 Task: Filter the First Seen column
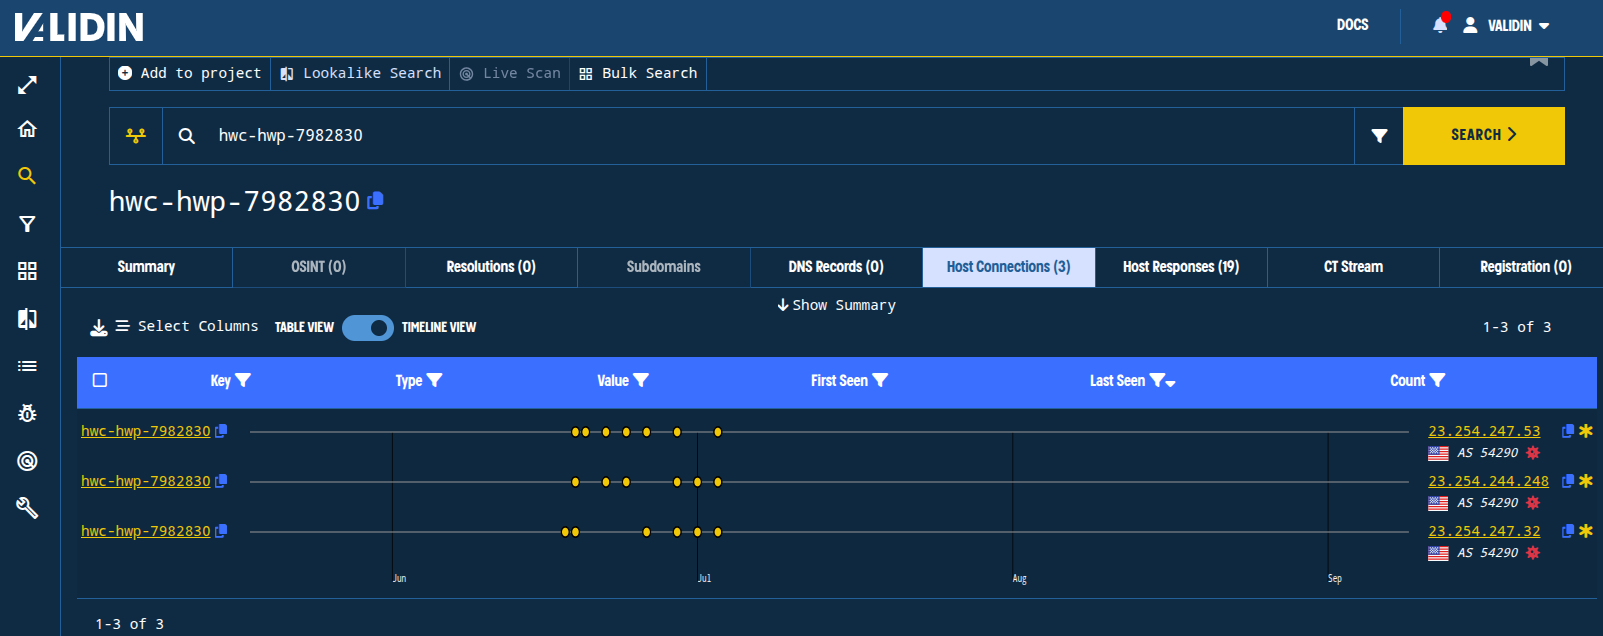point(880,380)
